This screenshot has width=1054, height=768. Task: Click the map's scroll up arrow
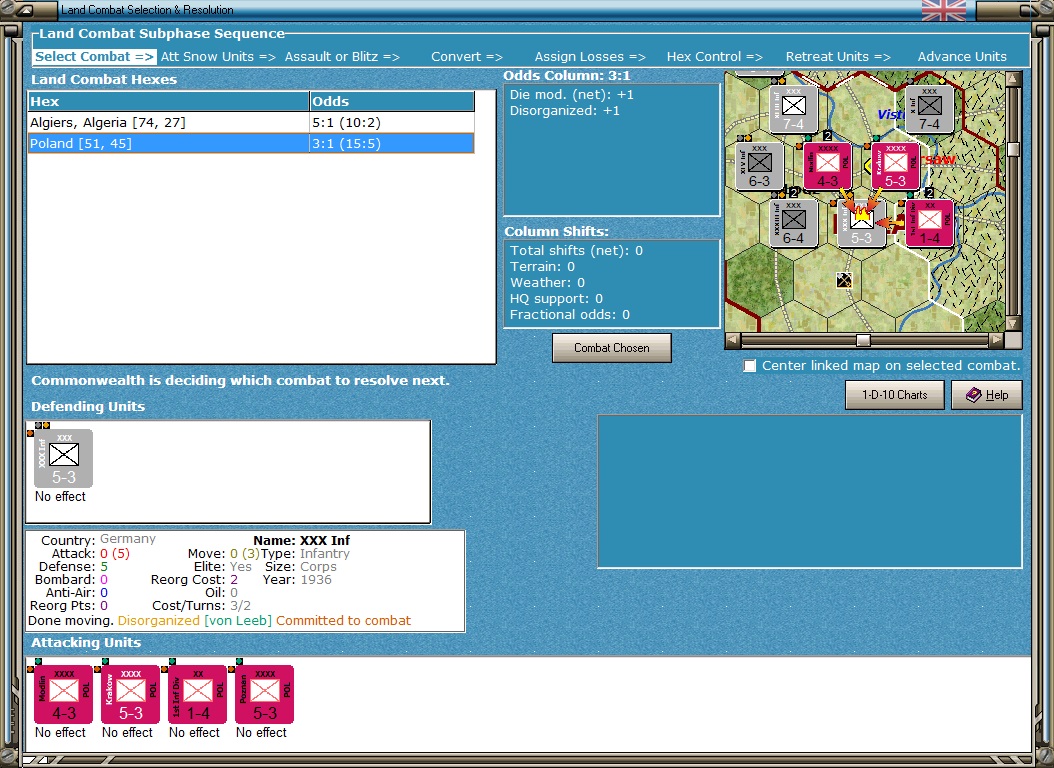point(1013,79)
